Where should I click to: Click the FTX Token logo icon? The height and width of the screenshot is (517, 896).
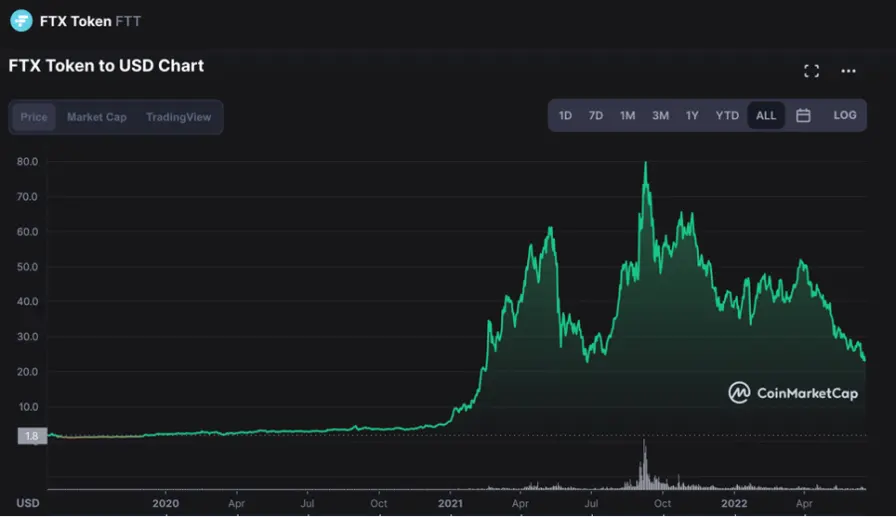point(21,21)
